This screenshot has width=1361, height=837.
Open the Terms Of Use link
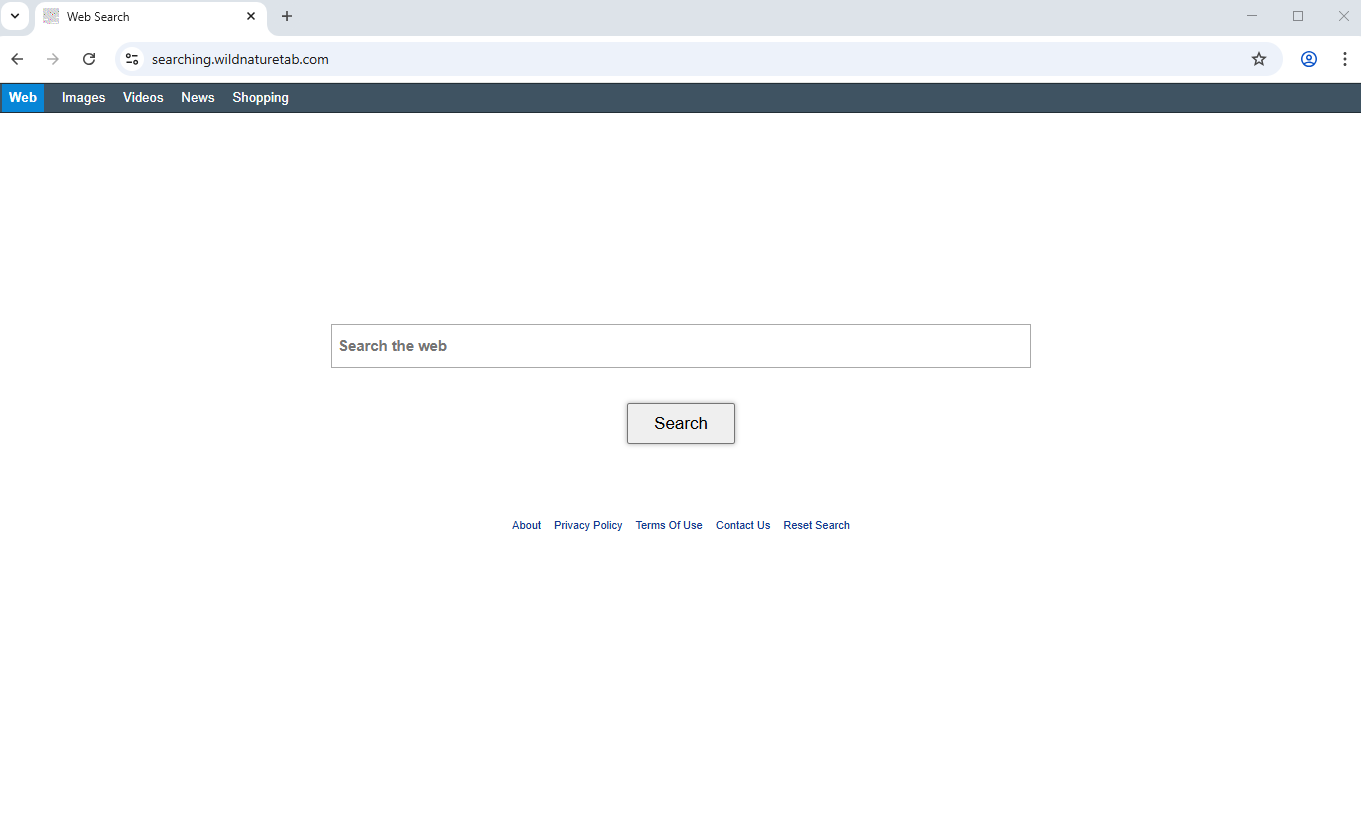[x=669, y=525]
